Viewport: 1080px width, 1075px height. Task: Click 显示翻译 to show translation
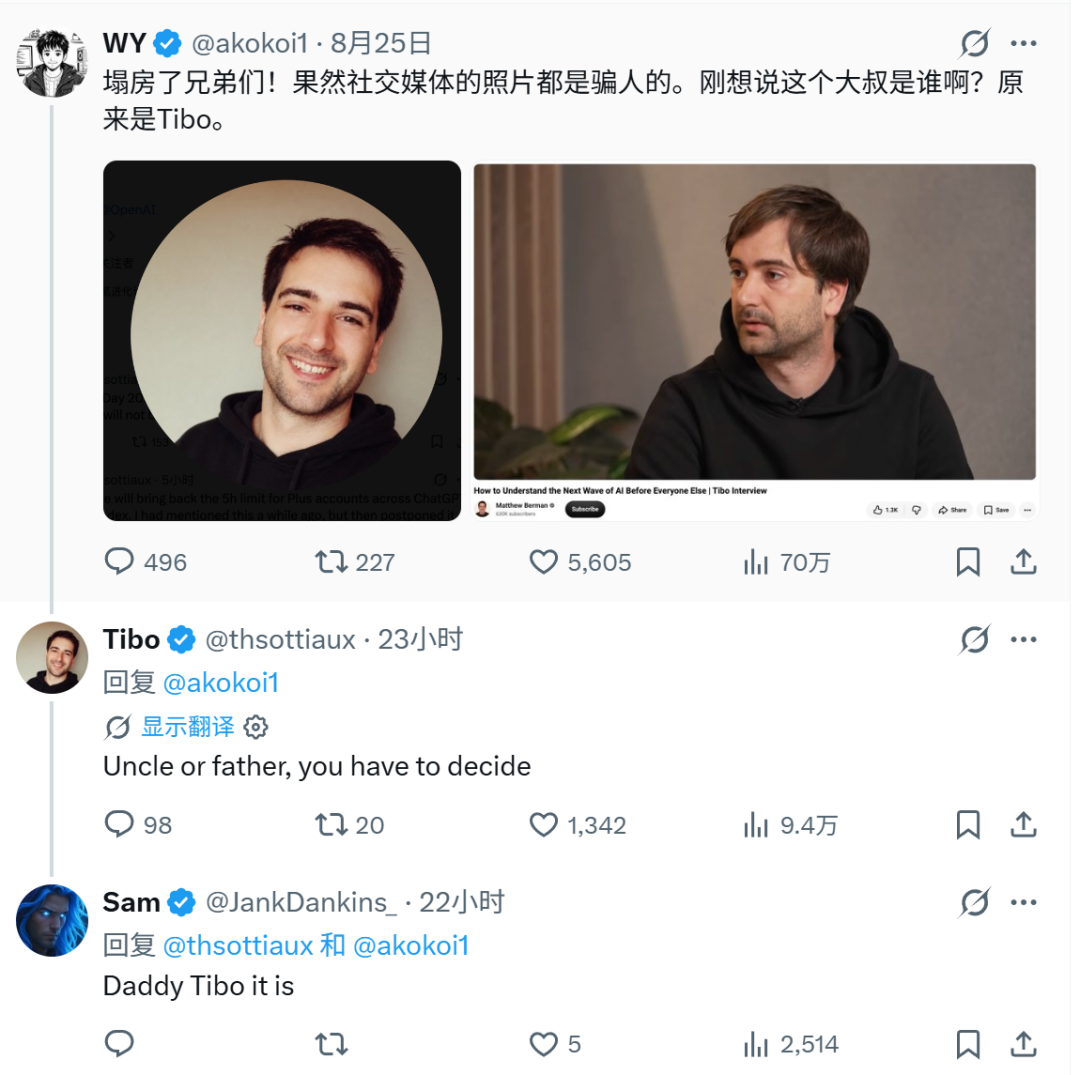187,727
